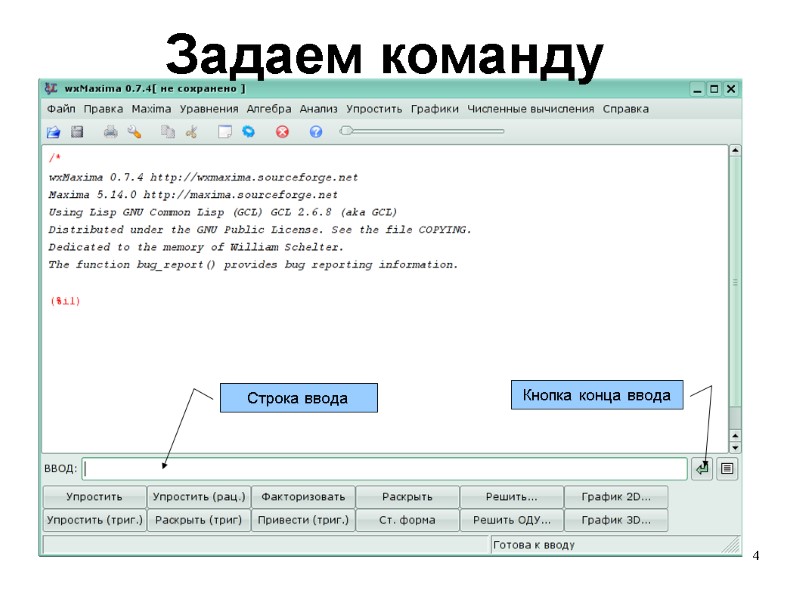Click the (%i1) input prompt

coord(65,301)
